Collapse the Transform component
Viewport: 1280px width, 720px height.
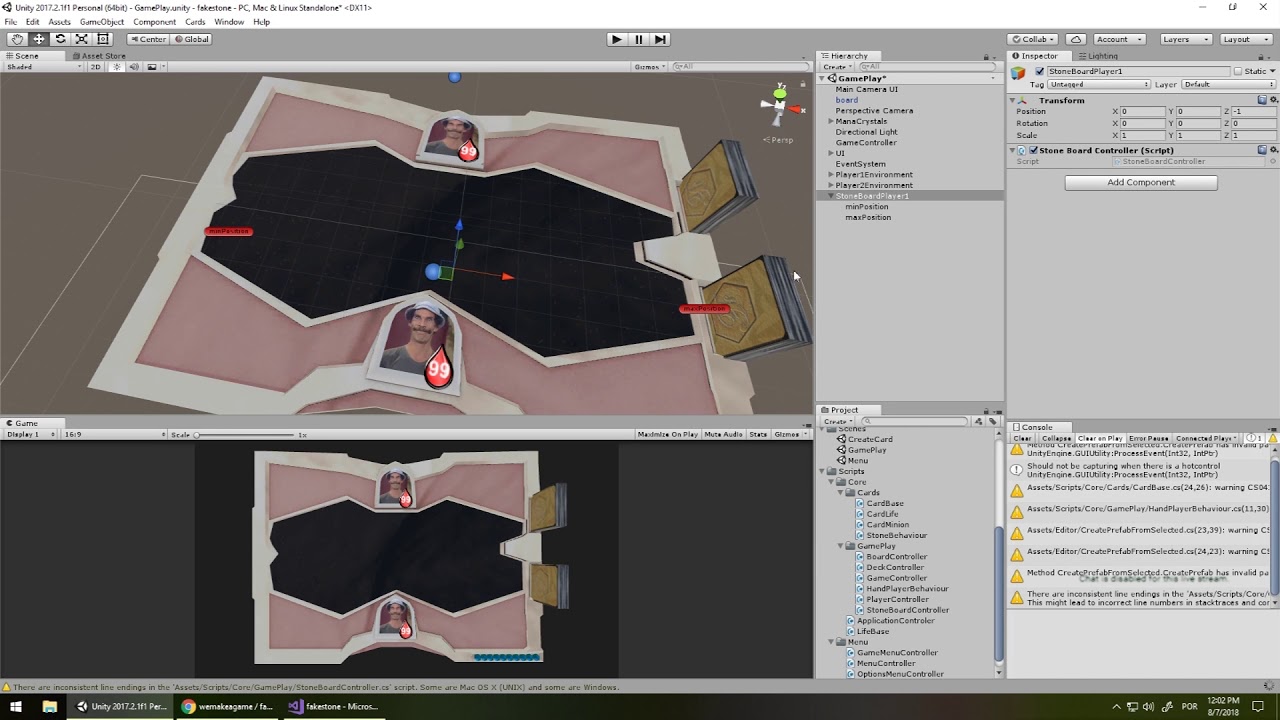click(1013, 100)
